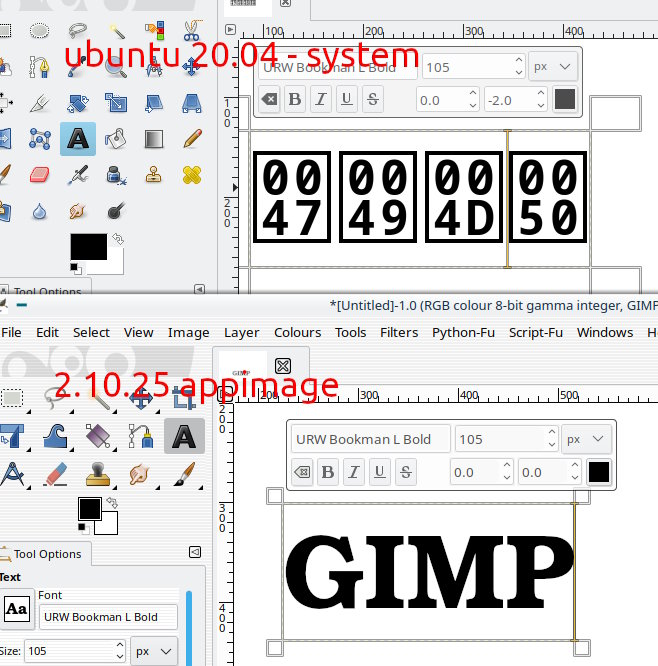This screenshot has height=666, width=658.
Task: Select the Cage Transform tool
Action: (x=40, y=139)
